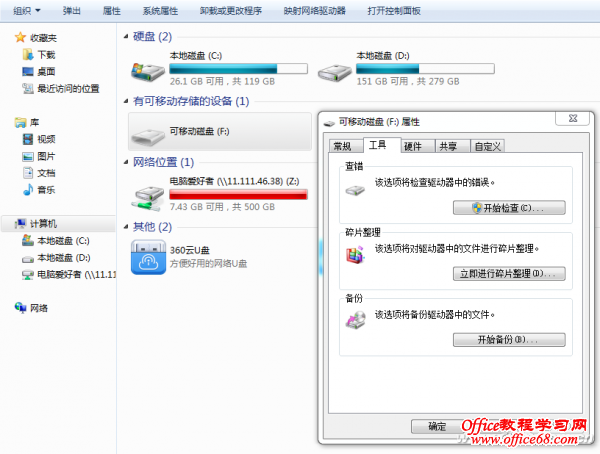The width and height of the screenshot is (600, 454).
Task: Click the text 该选项将备份驱动器中的文件。
Action: pos(435,315)
